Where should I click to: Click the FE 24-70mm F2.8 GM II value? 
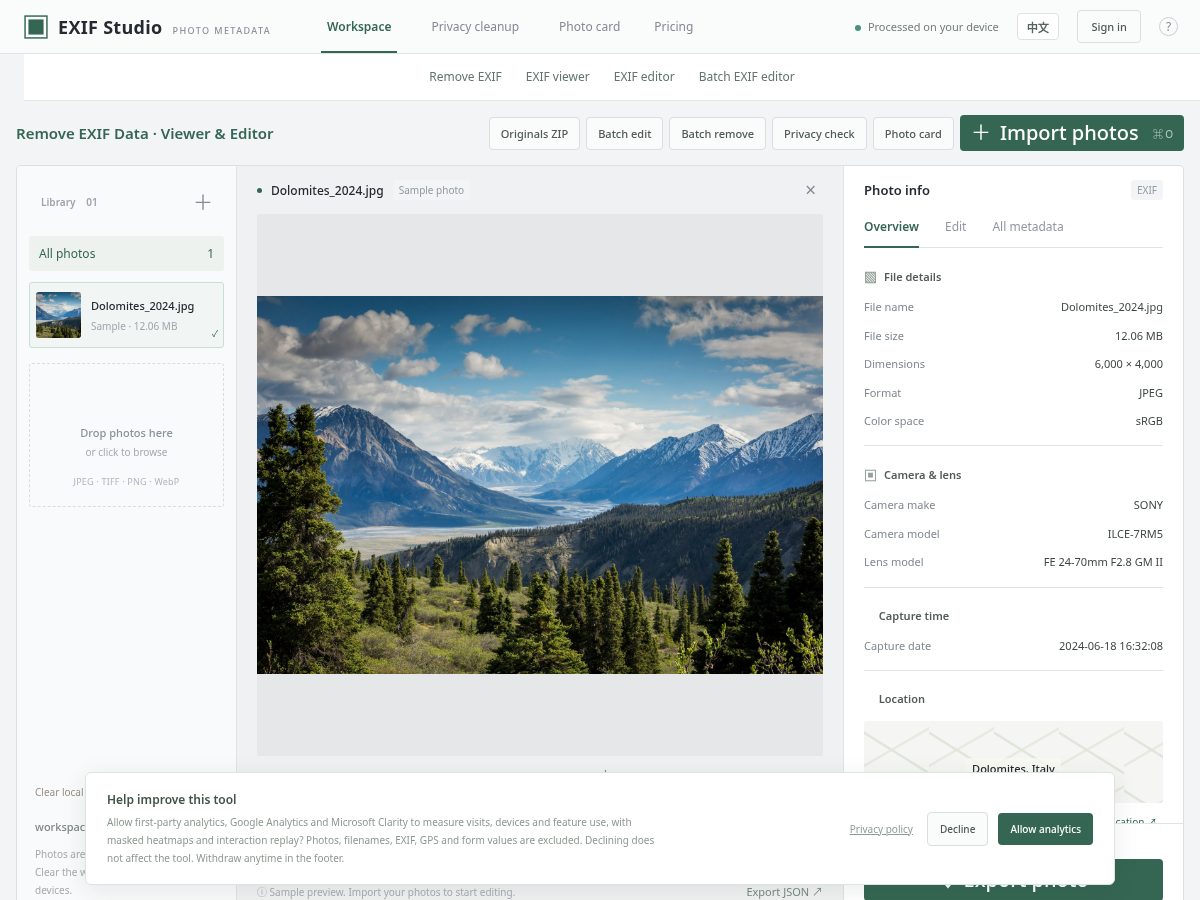[x=1103, y=562]
